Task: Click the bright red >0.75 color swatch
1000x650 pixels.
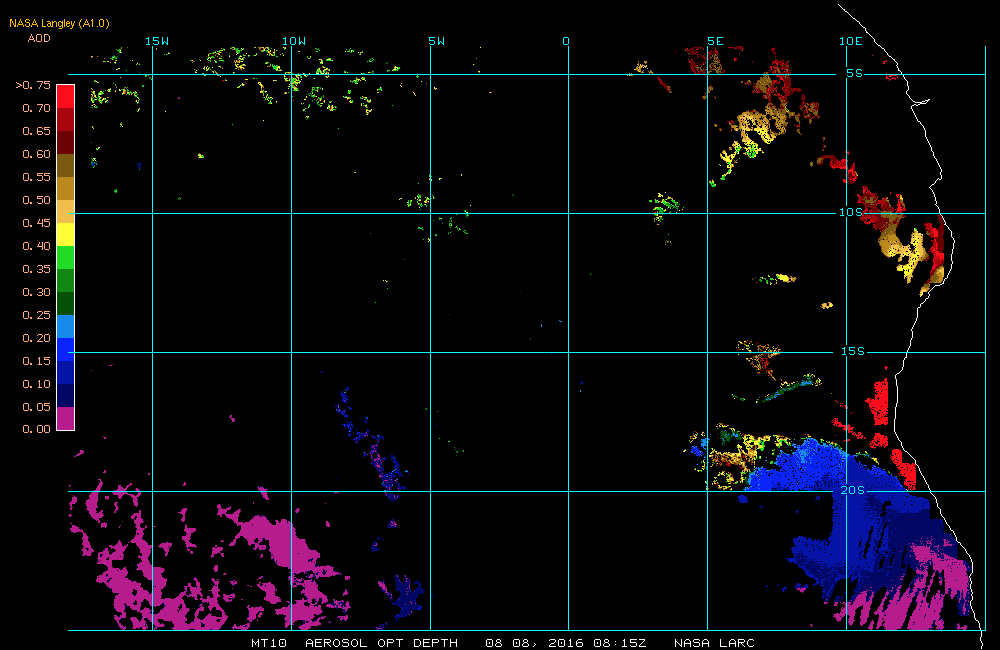Action: 66,96
